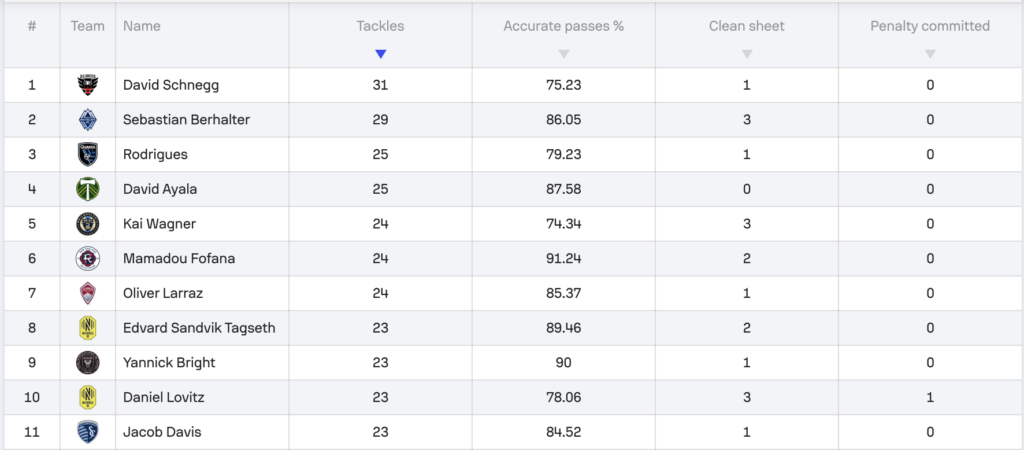Open the New England Revolution crest by Mamadou Fofana
The height and width of the screenshot is (450, 1024).
pos(88,259)
